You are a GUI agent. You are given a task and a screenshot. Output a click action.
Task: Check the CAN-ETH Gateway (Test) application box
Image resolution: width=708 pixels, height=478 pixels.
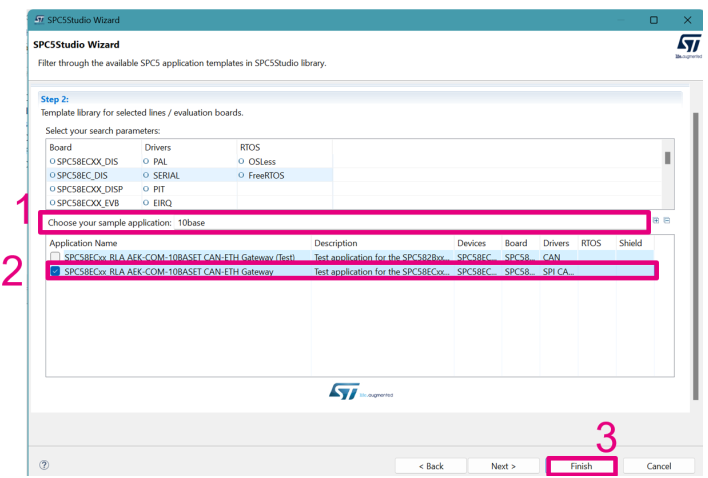point(55,257)
